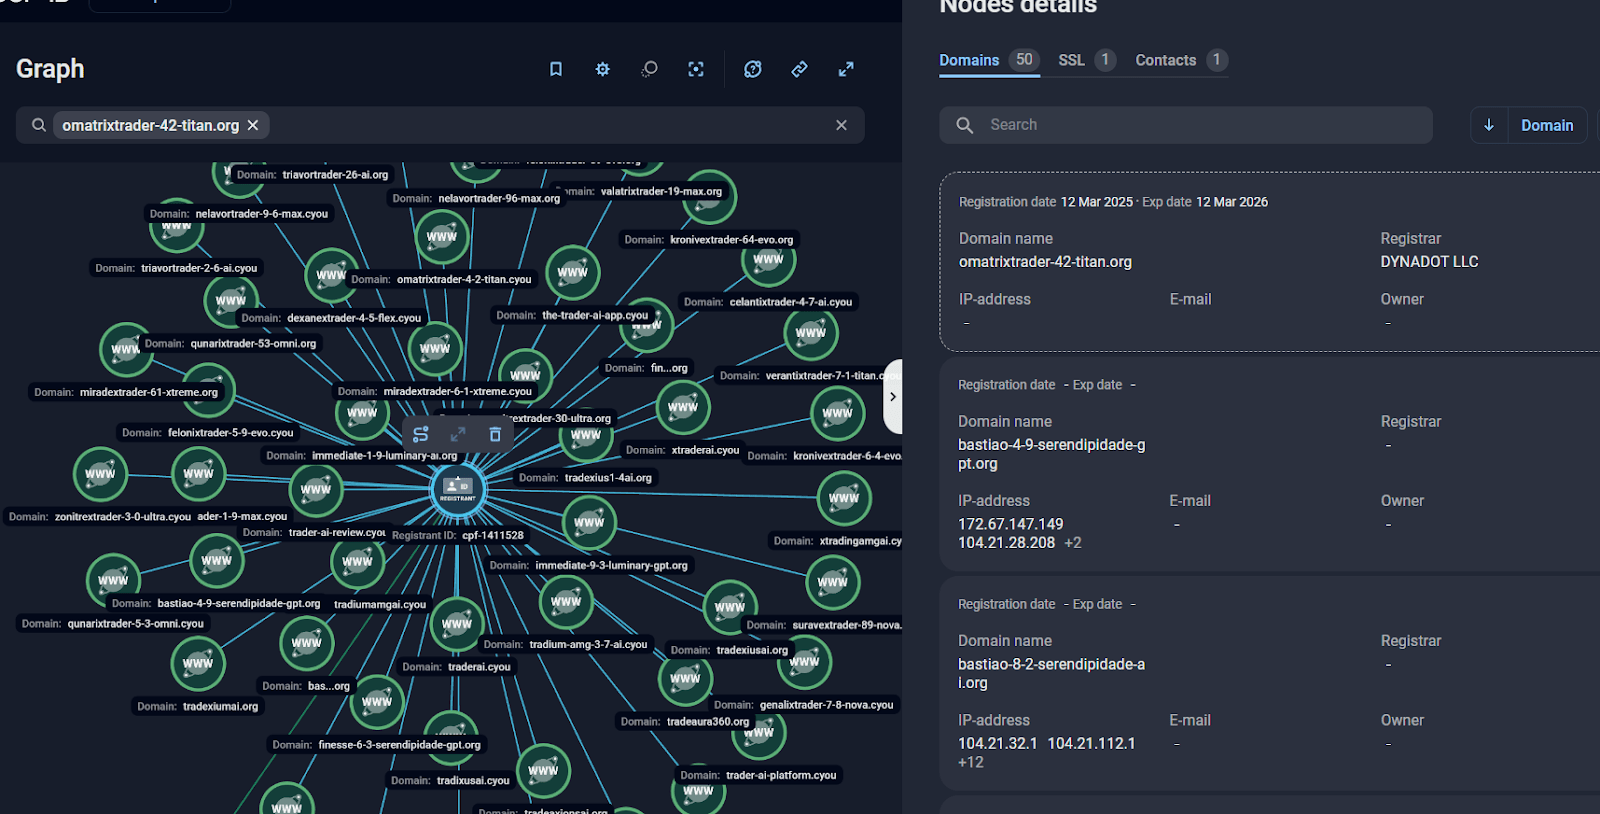Viewport: 1600px width, 814px height.
Task: Remove the omatrixtrader-42-titan.org search chip
Action: (253, 125)
